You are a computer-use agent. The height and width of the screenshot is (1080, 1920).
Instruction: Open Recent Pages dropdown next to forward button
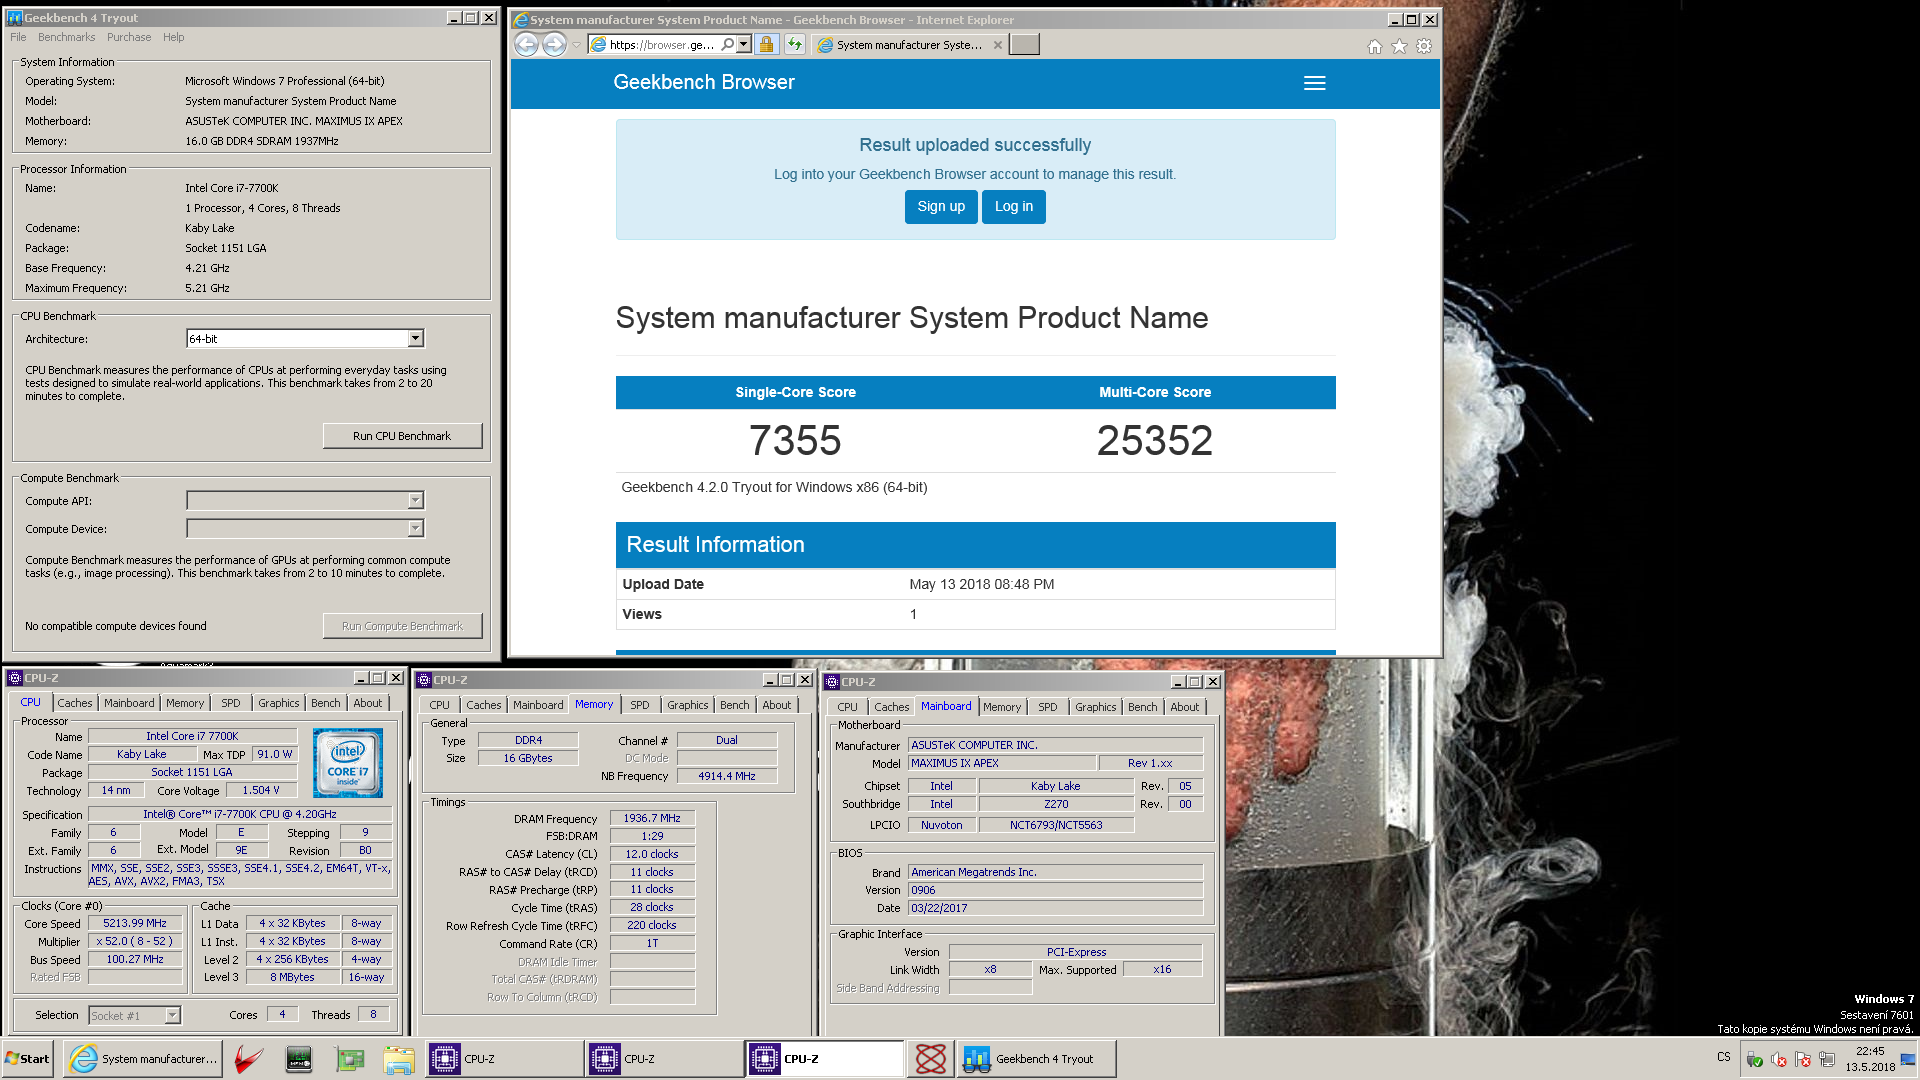pyautogui.click(x=576, y=45)
